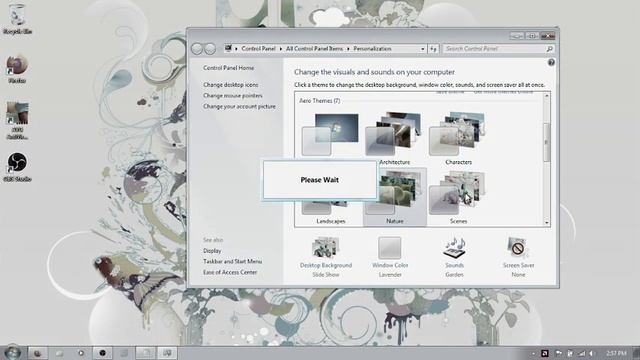Select the Windows 7 Aero theme thumbnail
Viewport: 640px width, 360px height.
(x=330, y=134)
